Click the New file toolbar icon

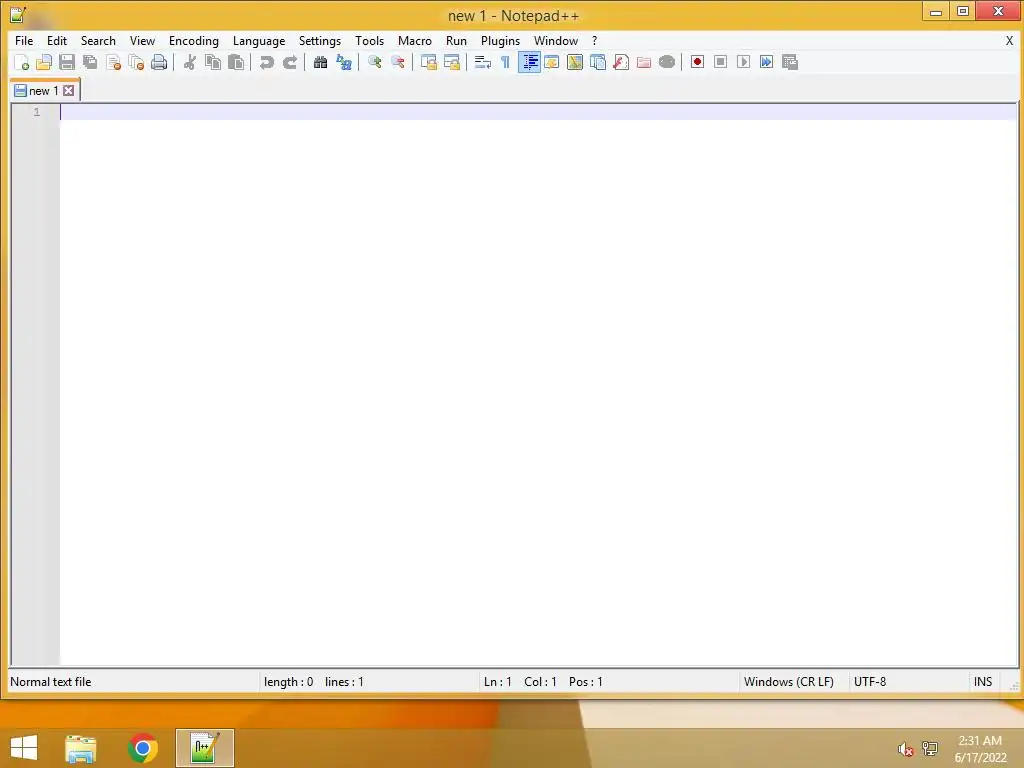pos(22,62)
